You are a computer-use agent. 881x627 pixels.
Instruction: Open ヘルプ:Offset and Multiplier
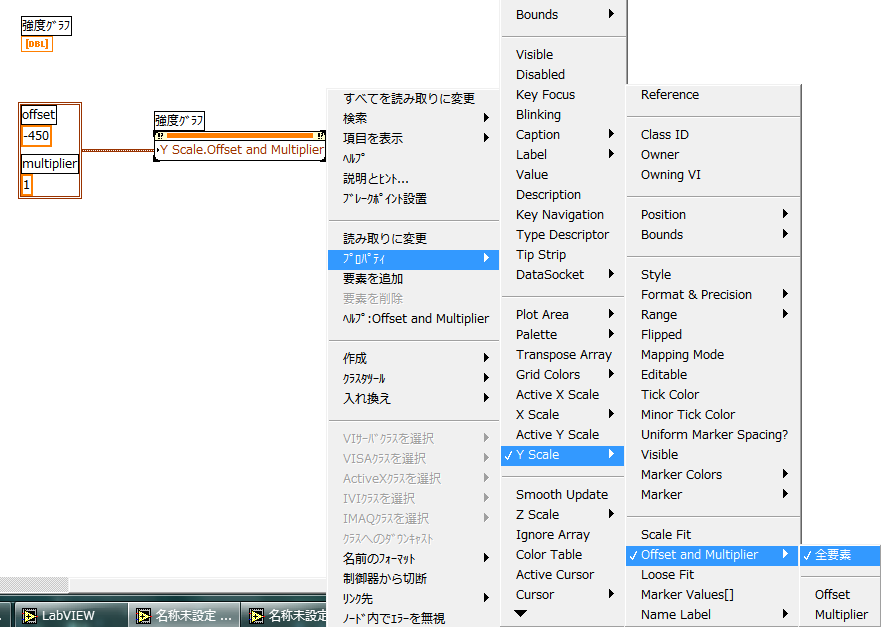tap(414, 319)
